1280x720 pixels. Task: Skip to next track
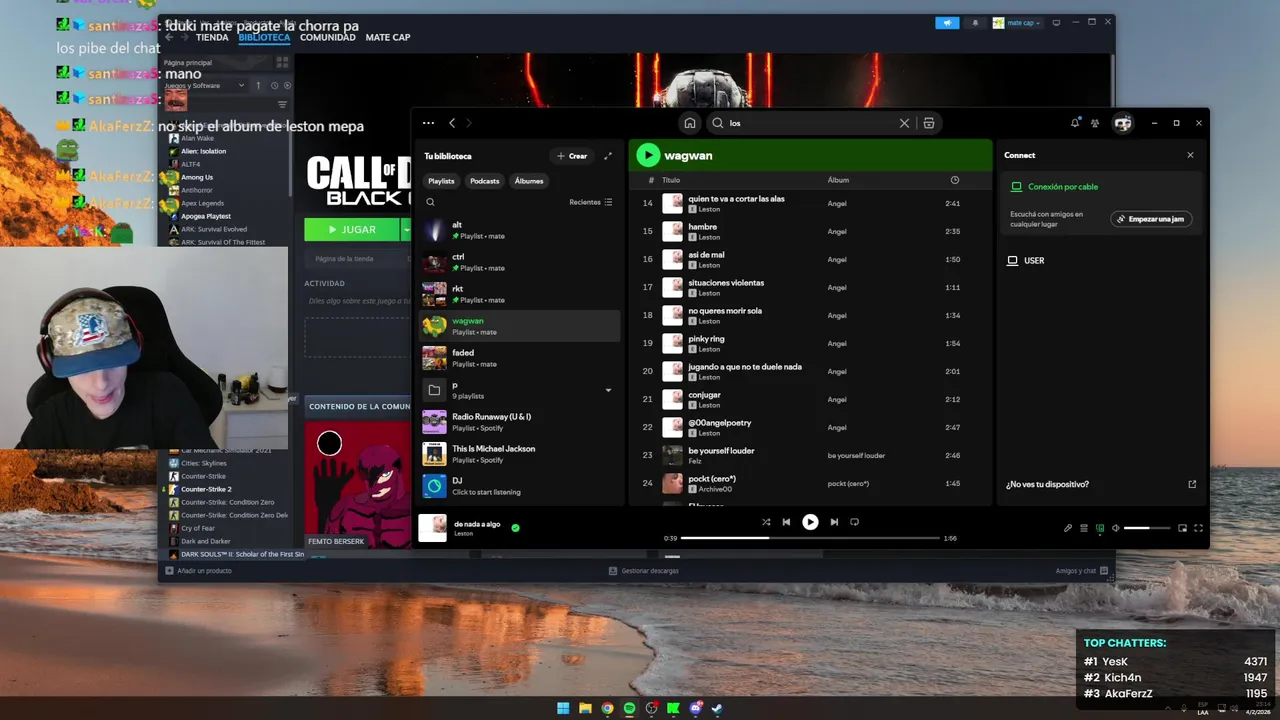tap(834, 522)
